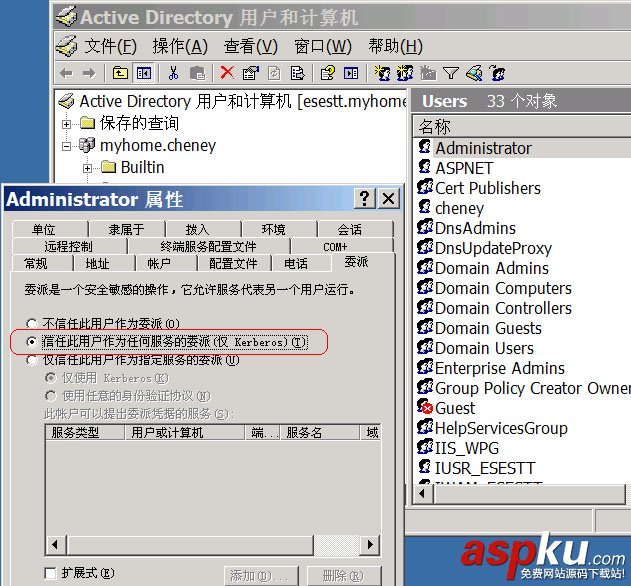This screenshot has height=586, width=631.
Task: Click the red Delete X toolbar icon
Action: click(227, 73)
